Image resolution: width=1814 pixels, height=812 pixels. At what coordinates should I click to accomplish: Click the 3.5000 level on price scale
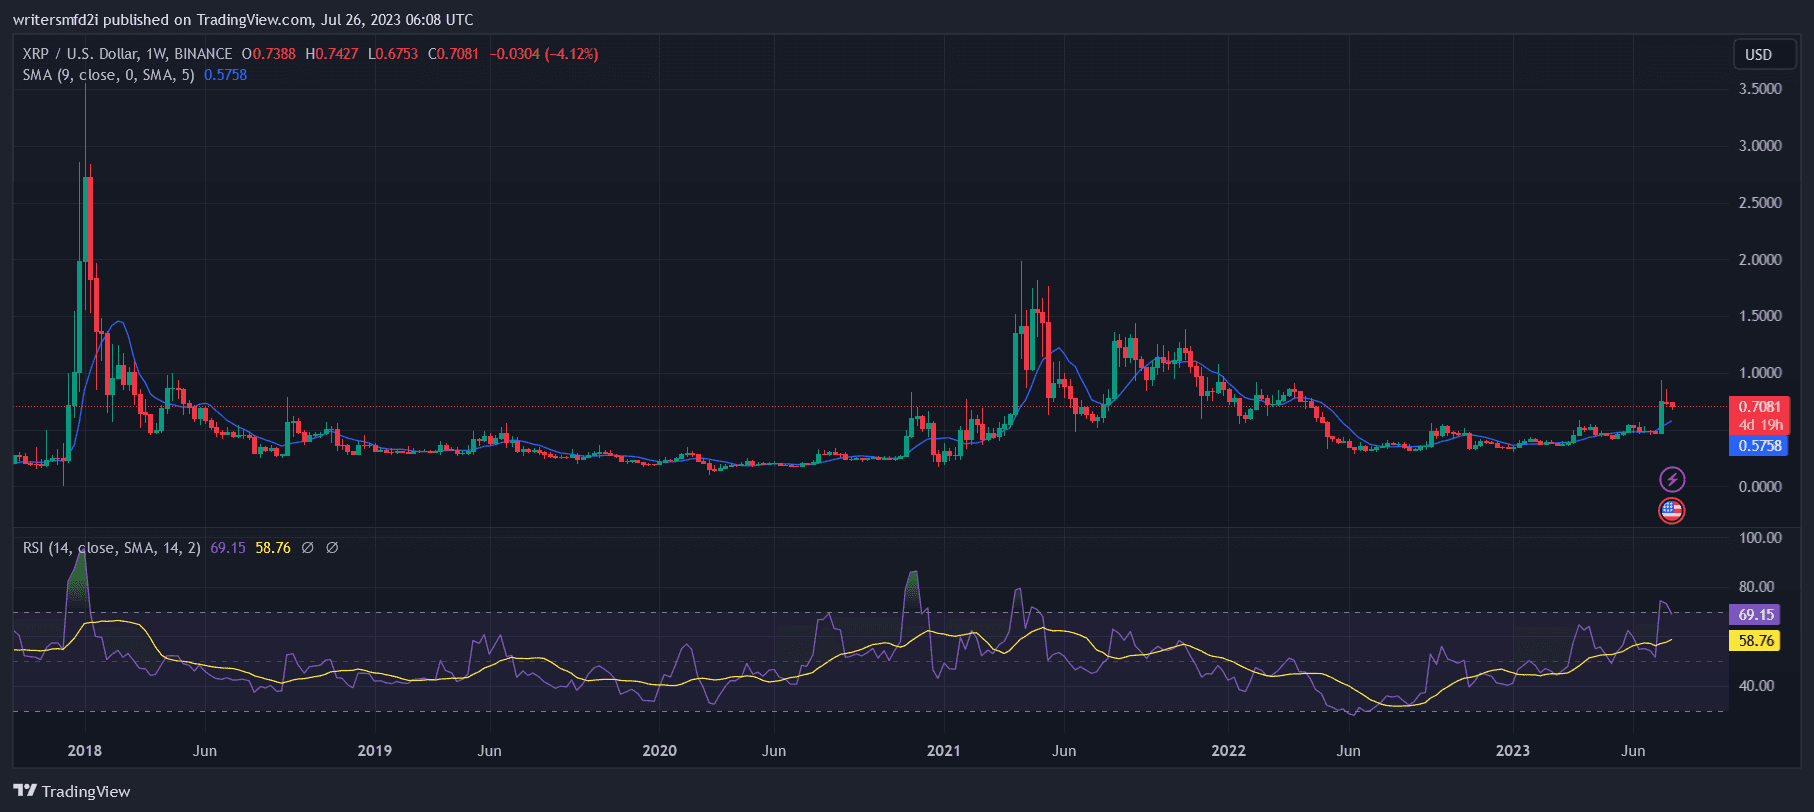[x=1760, y=89]
